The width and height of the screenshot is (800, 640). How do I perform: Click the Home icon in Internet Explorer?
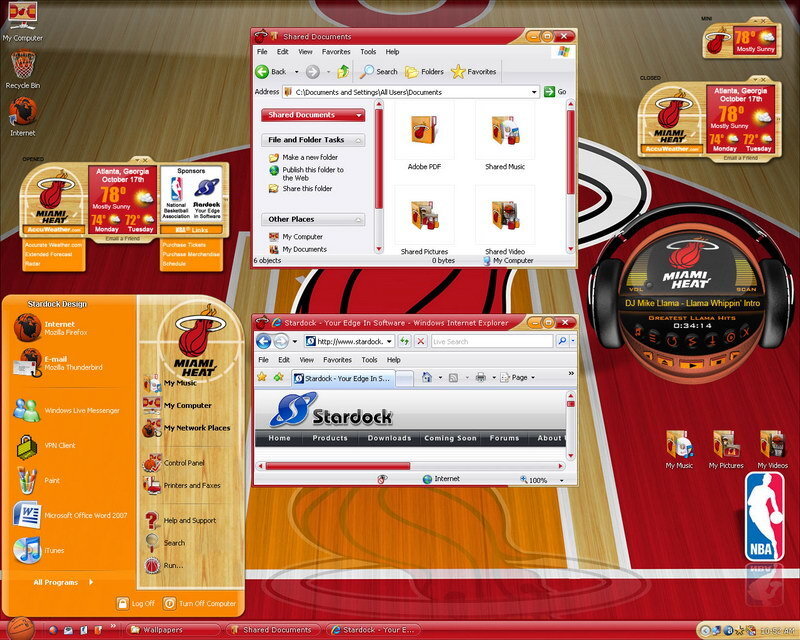(427, 377)
